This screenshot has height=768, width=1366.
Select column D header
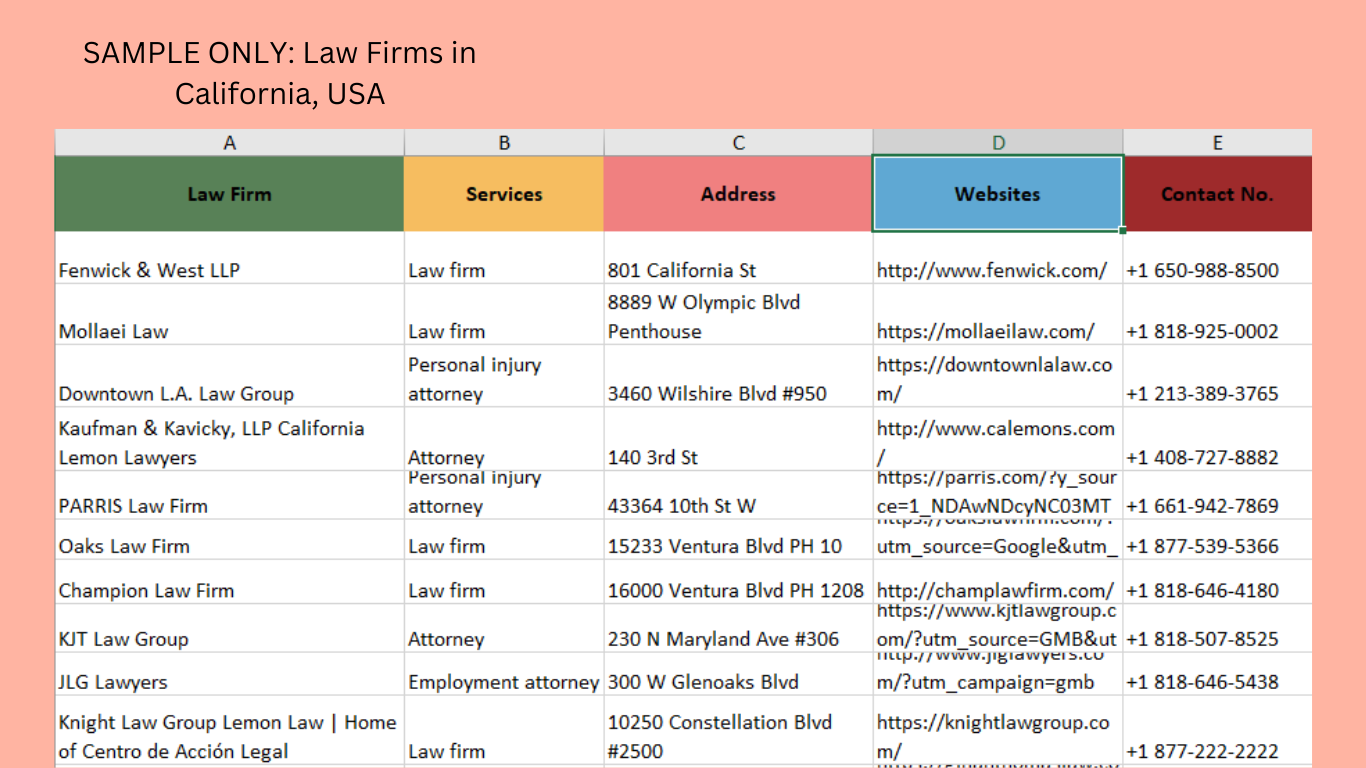(998, 142)
